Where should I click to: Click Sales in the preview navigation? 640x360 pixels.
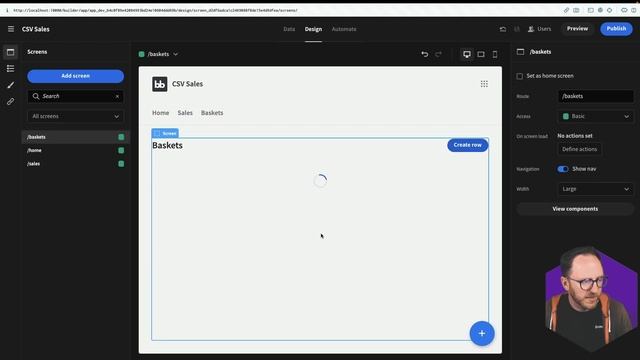point(185,113)
